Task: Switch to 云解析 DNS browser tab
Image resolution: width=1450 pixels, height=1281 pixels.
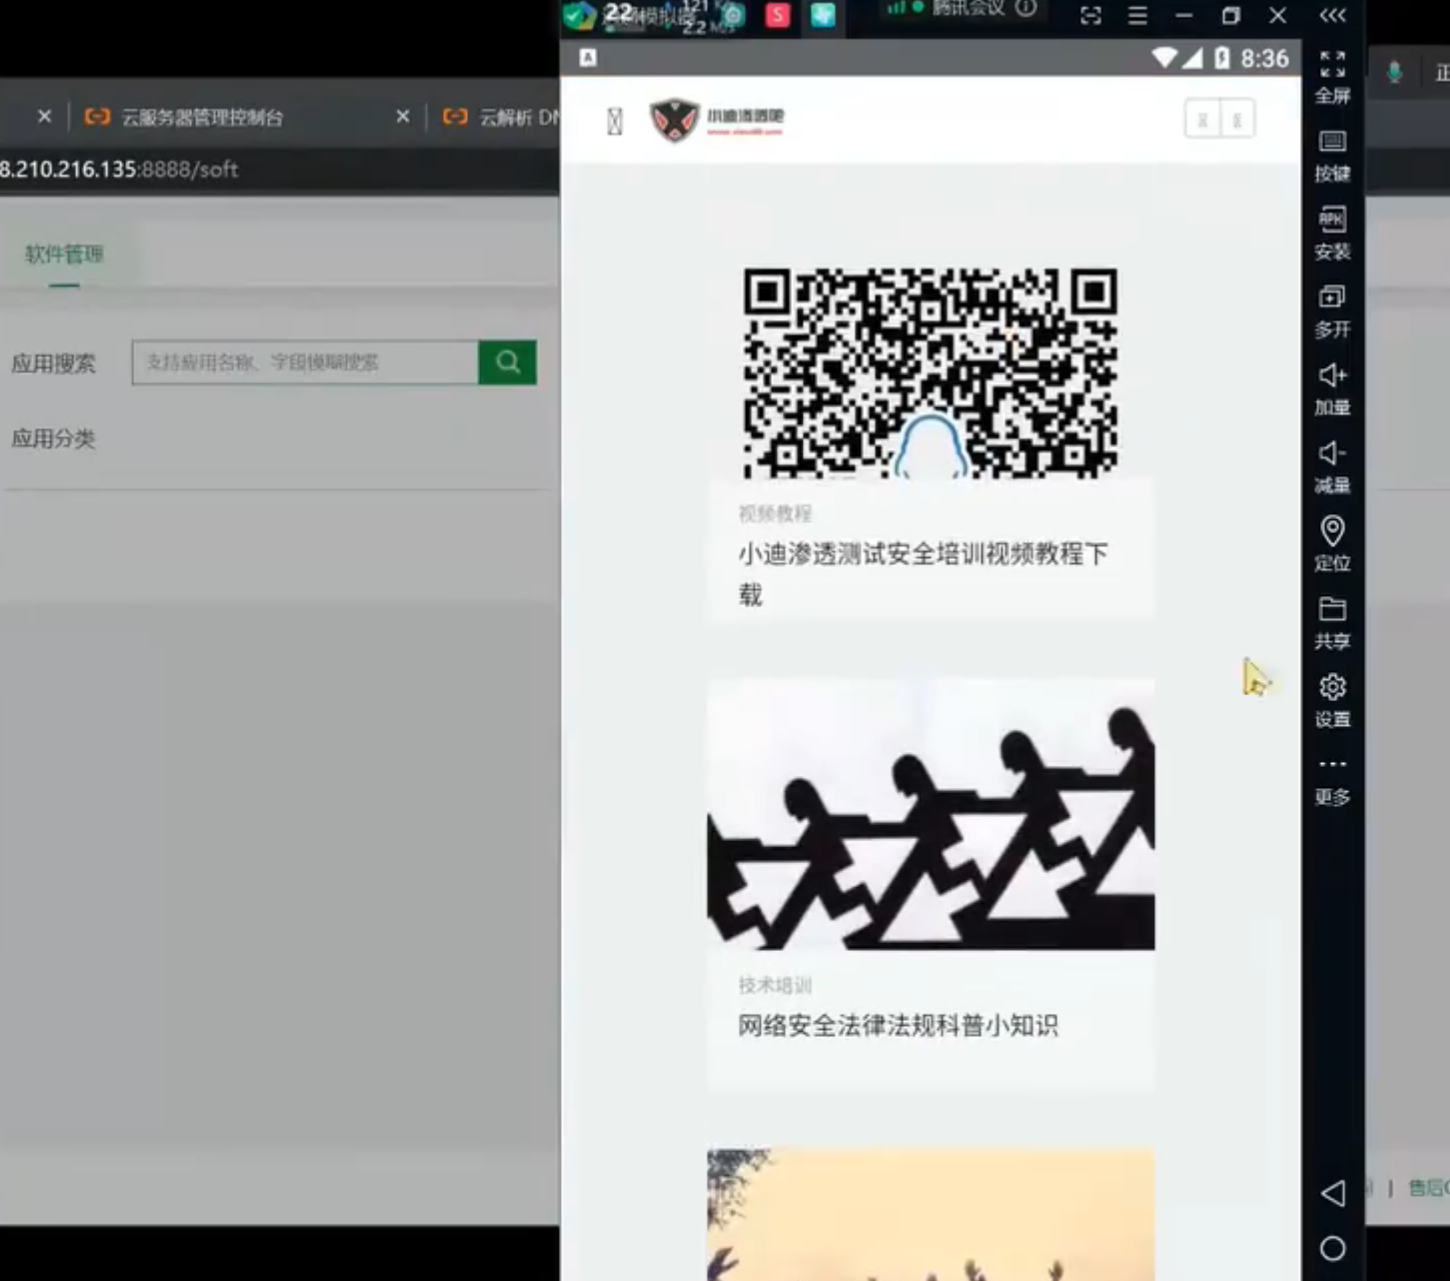Action: click(x=500, y=117)
